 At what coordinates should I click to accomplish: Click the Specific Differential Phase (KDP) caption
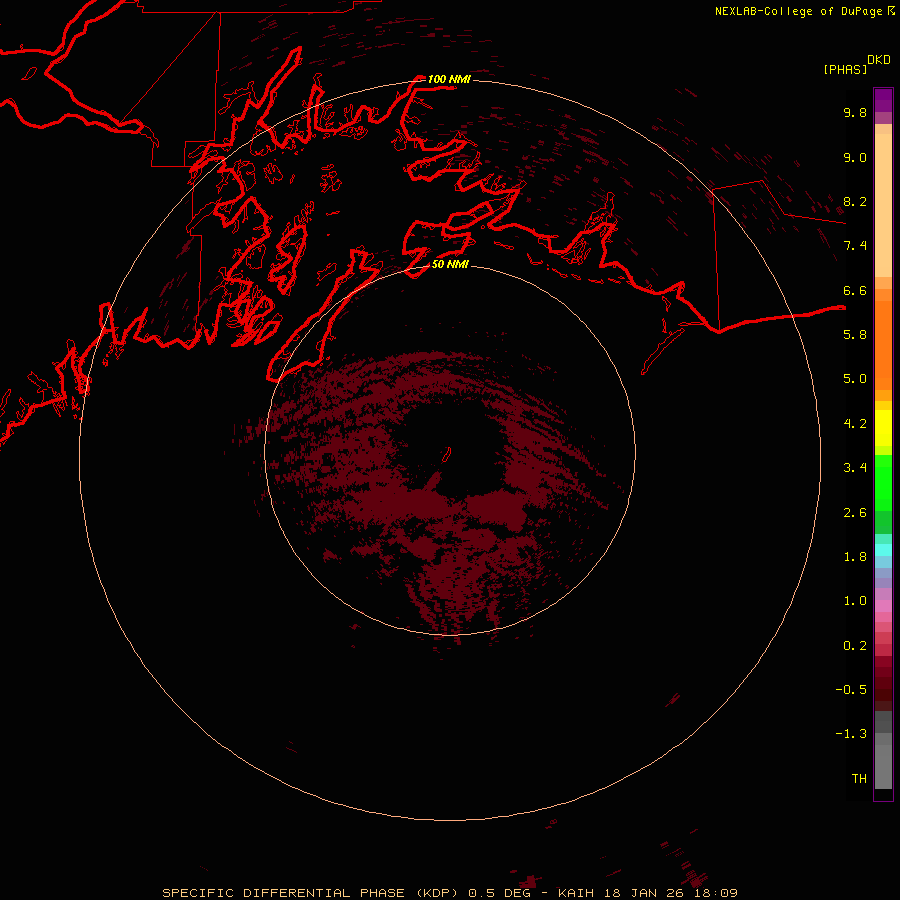point(449,893)
